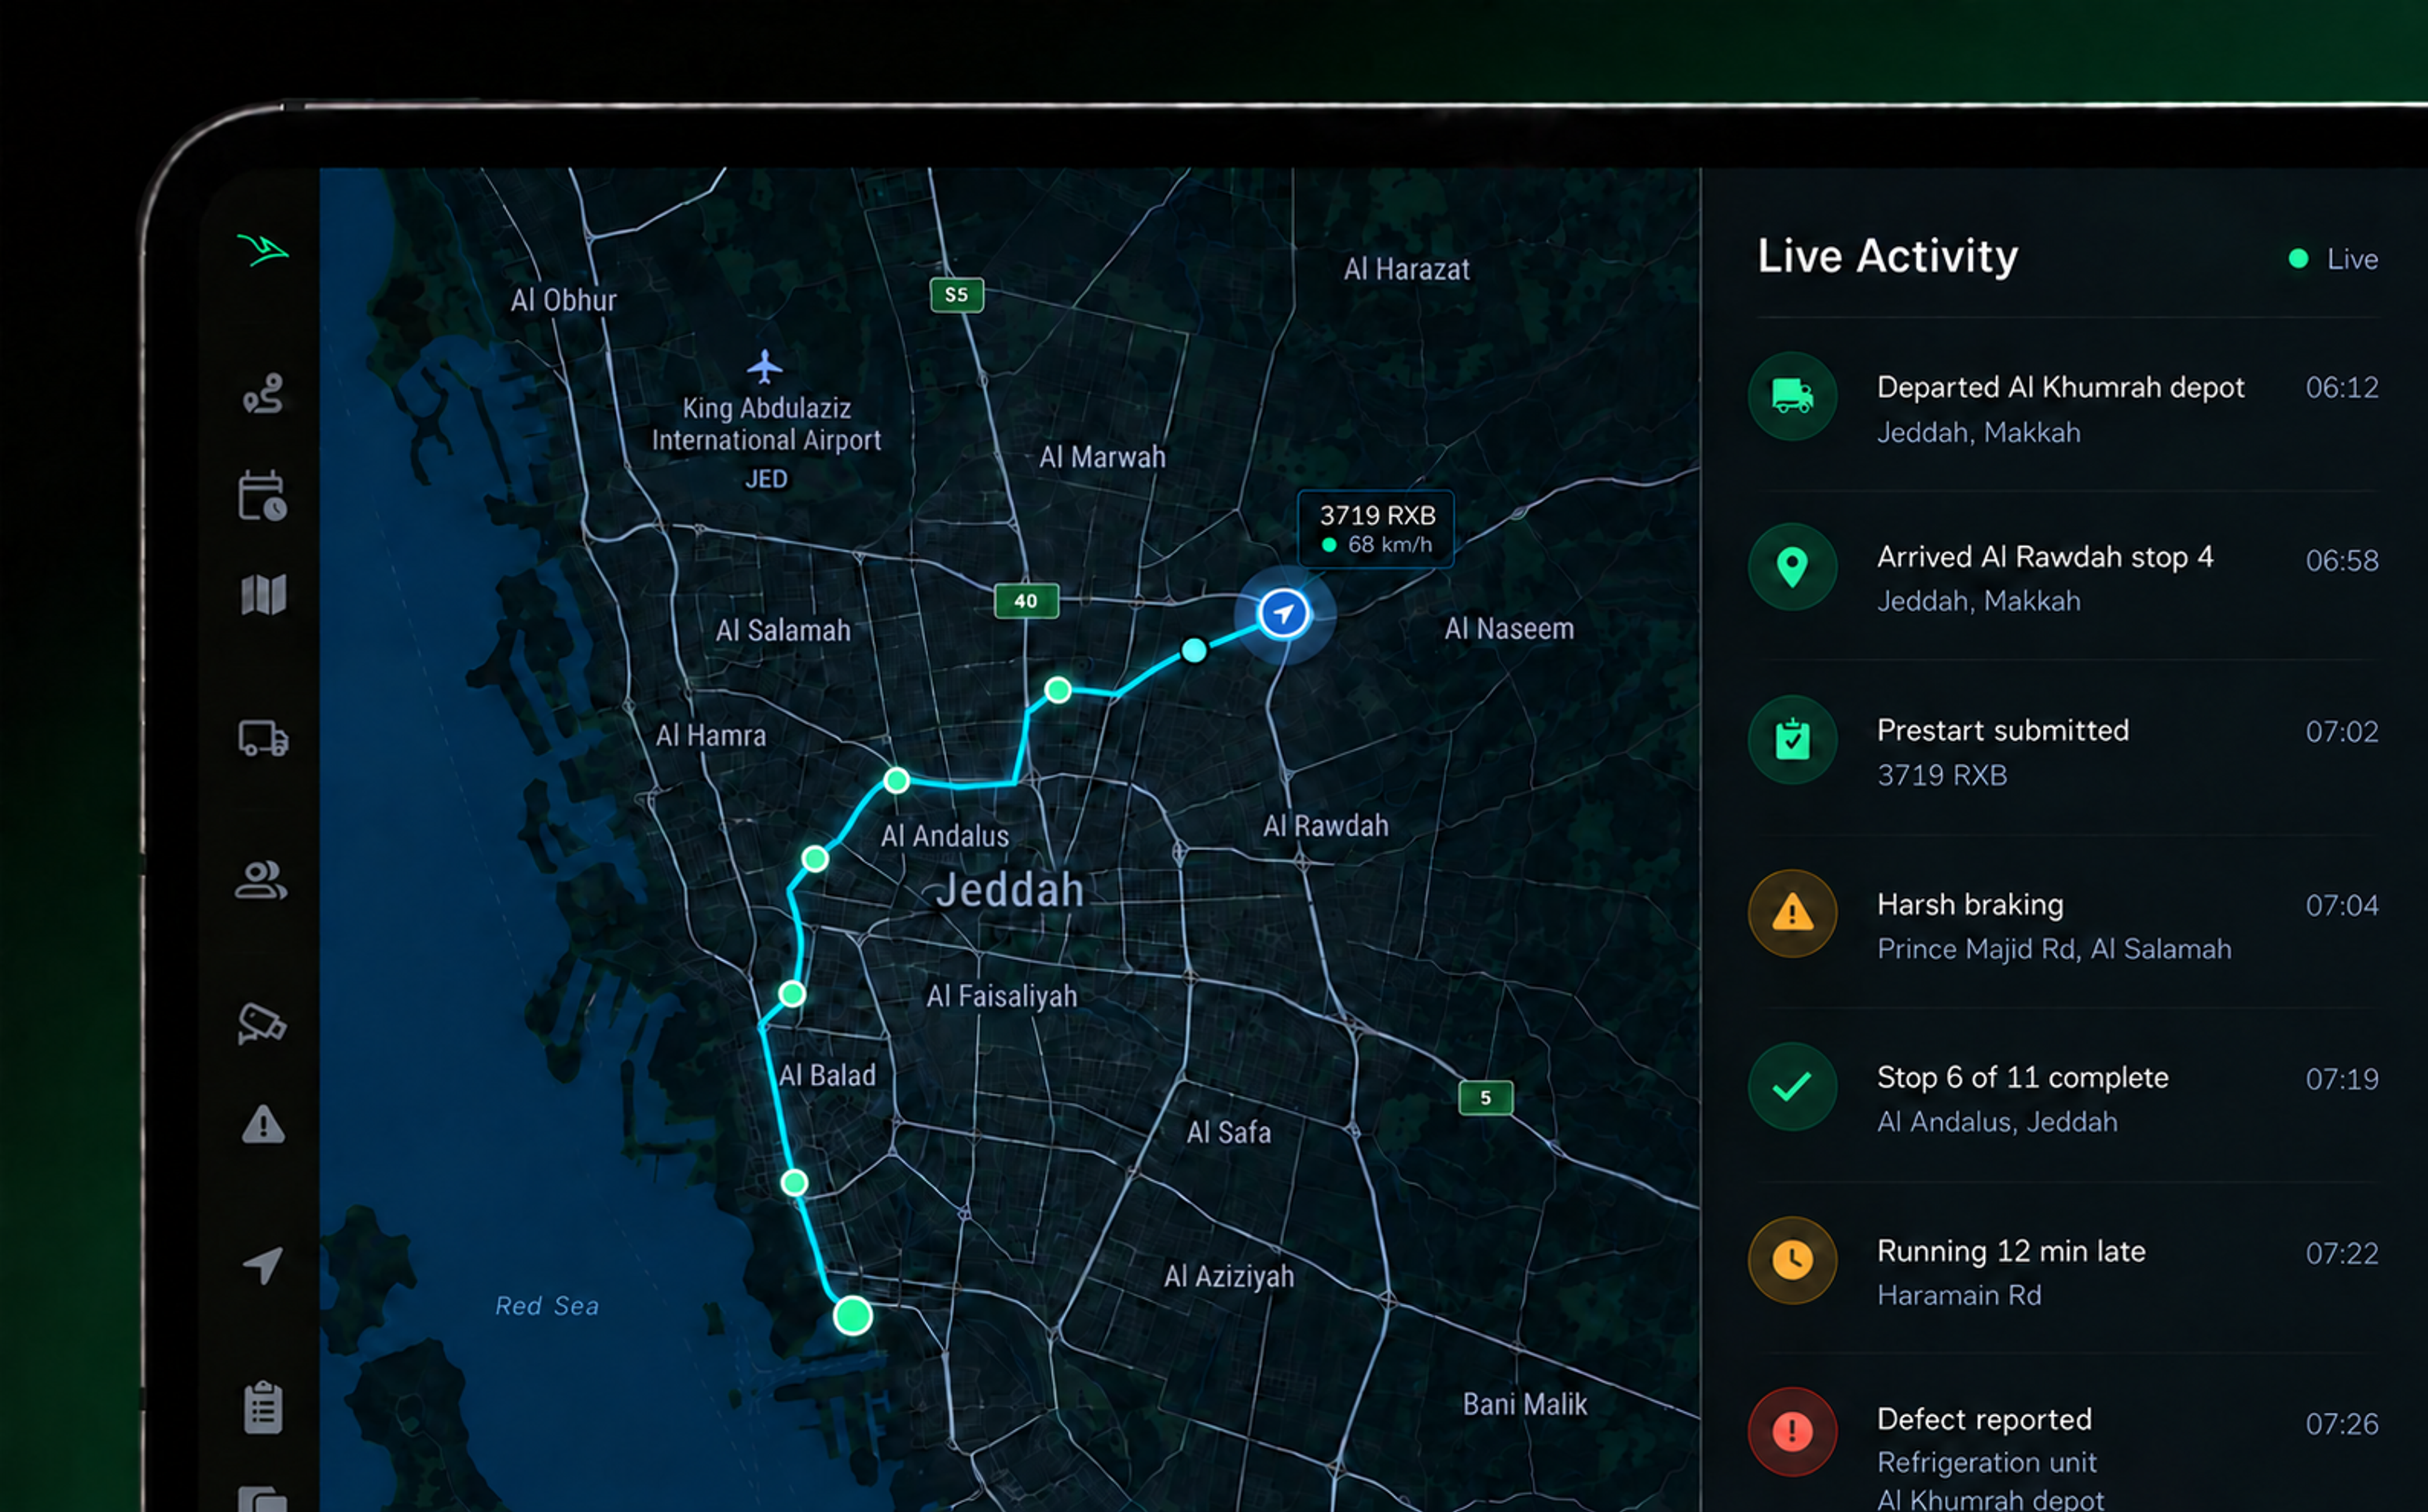Image resolution: width=2428 pixels, height=1512 pixels.
Task: Click the highway 40 road sign
Action: [x=1026, y=601]
